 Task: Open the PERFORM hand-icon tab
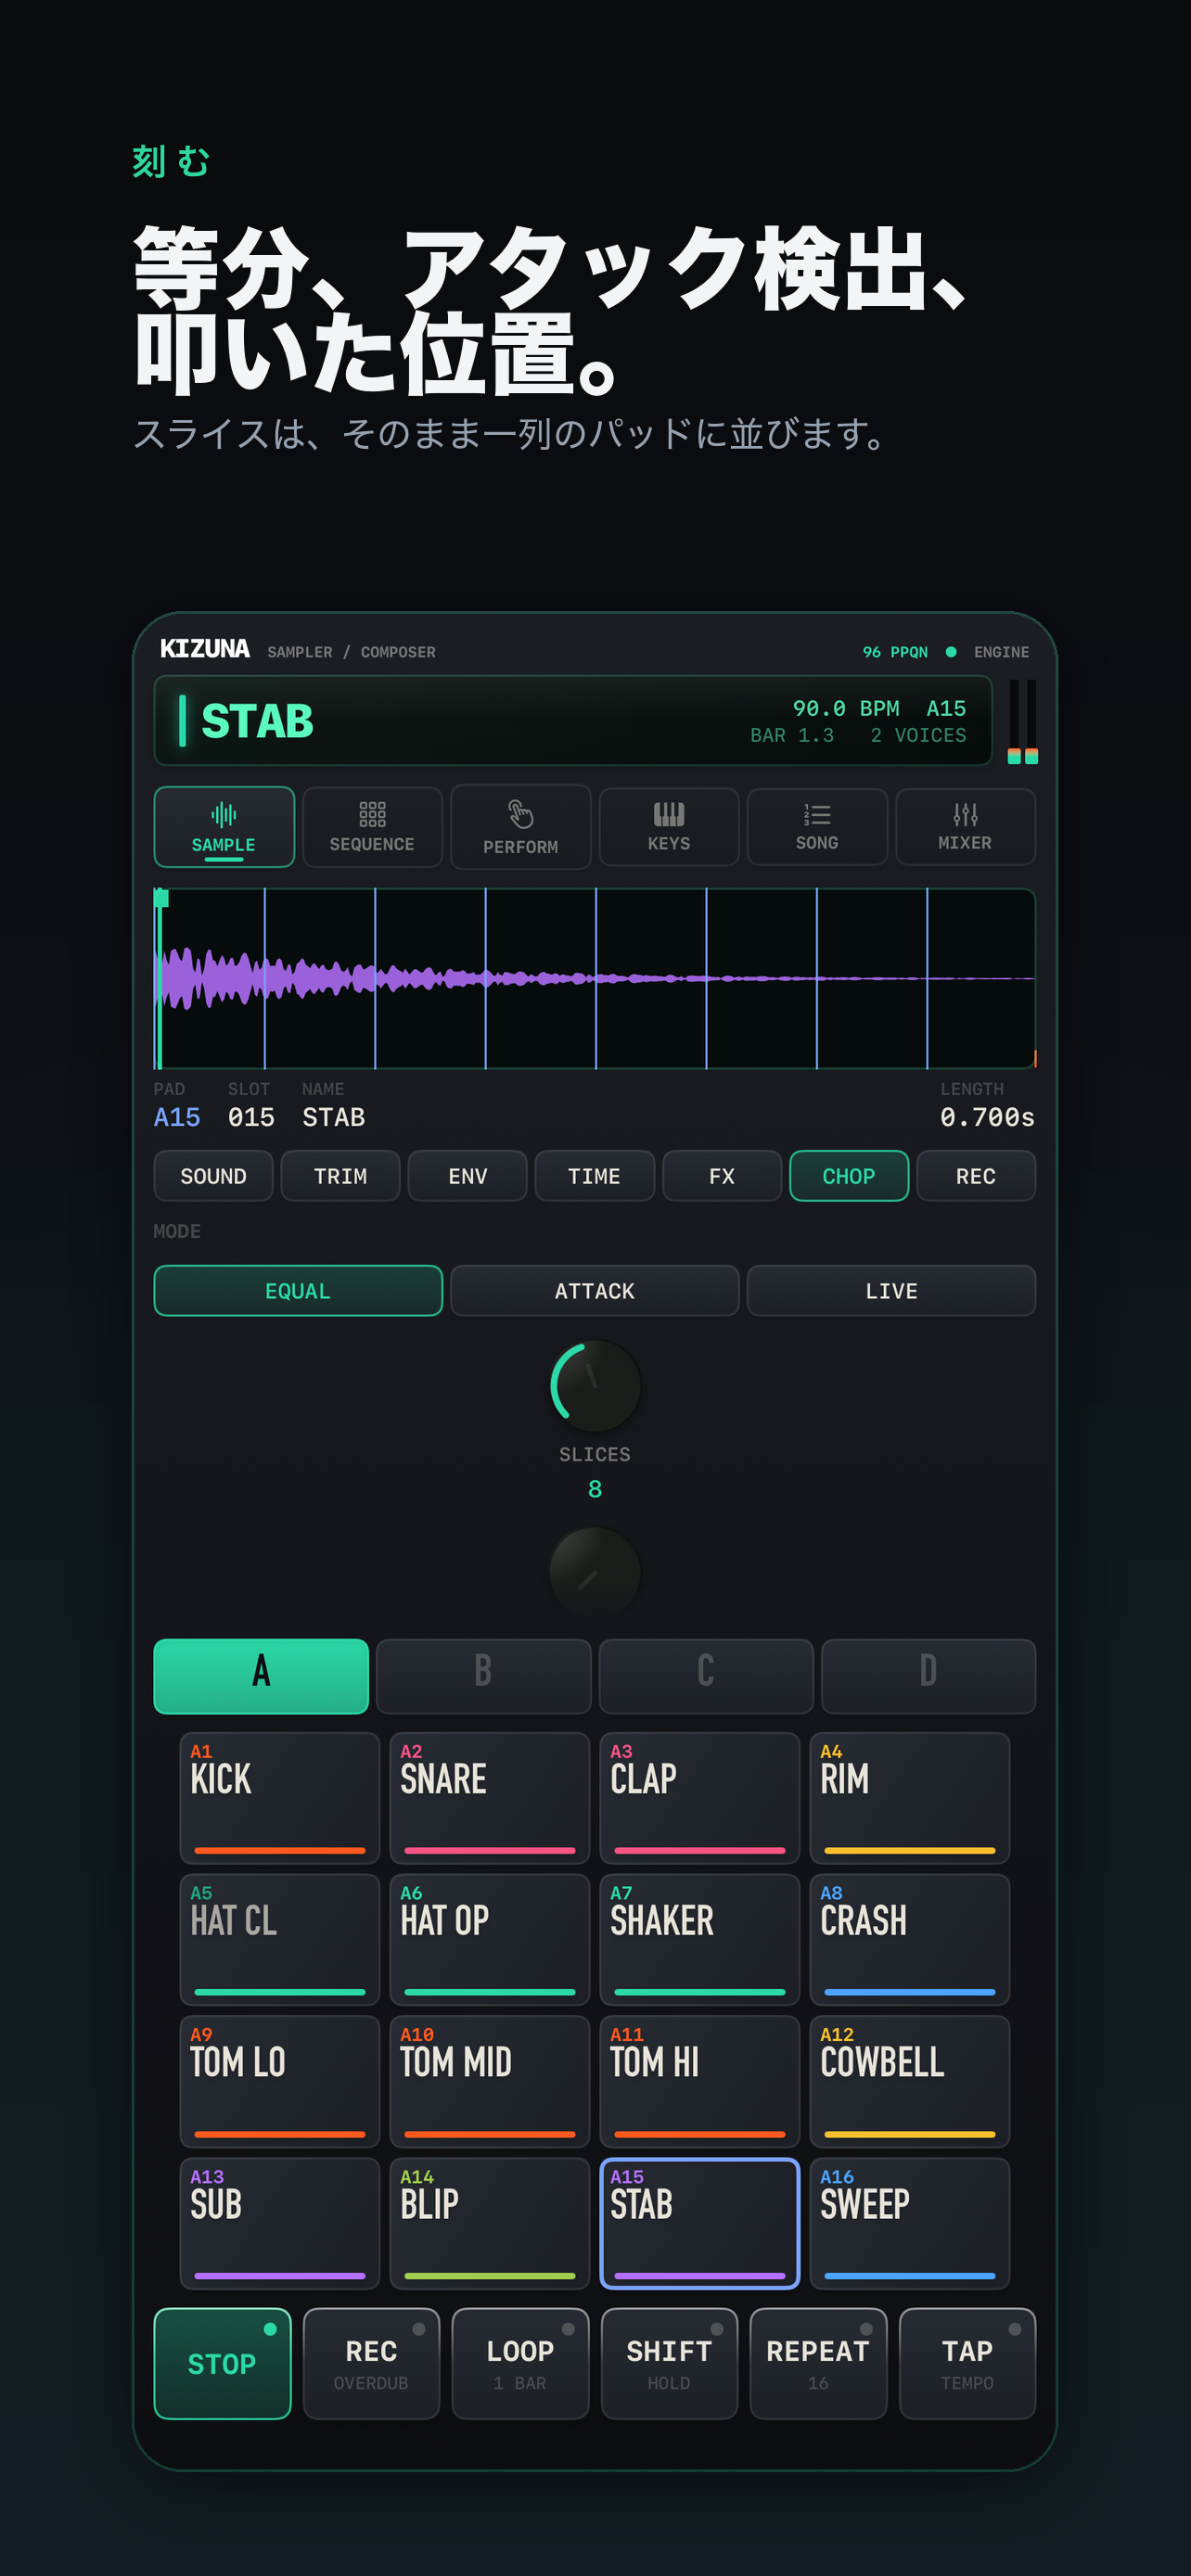tap(520, 826)
